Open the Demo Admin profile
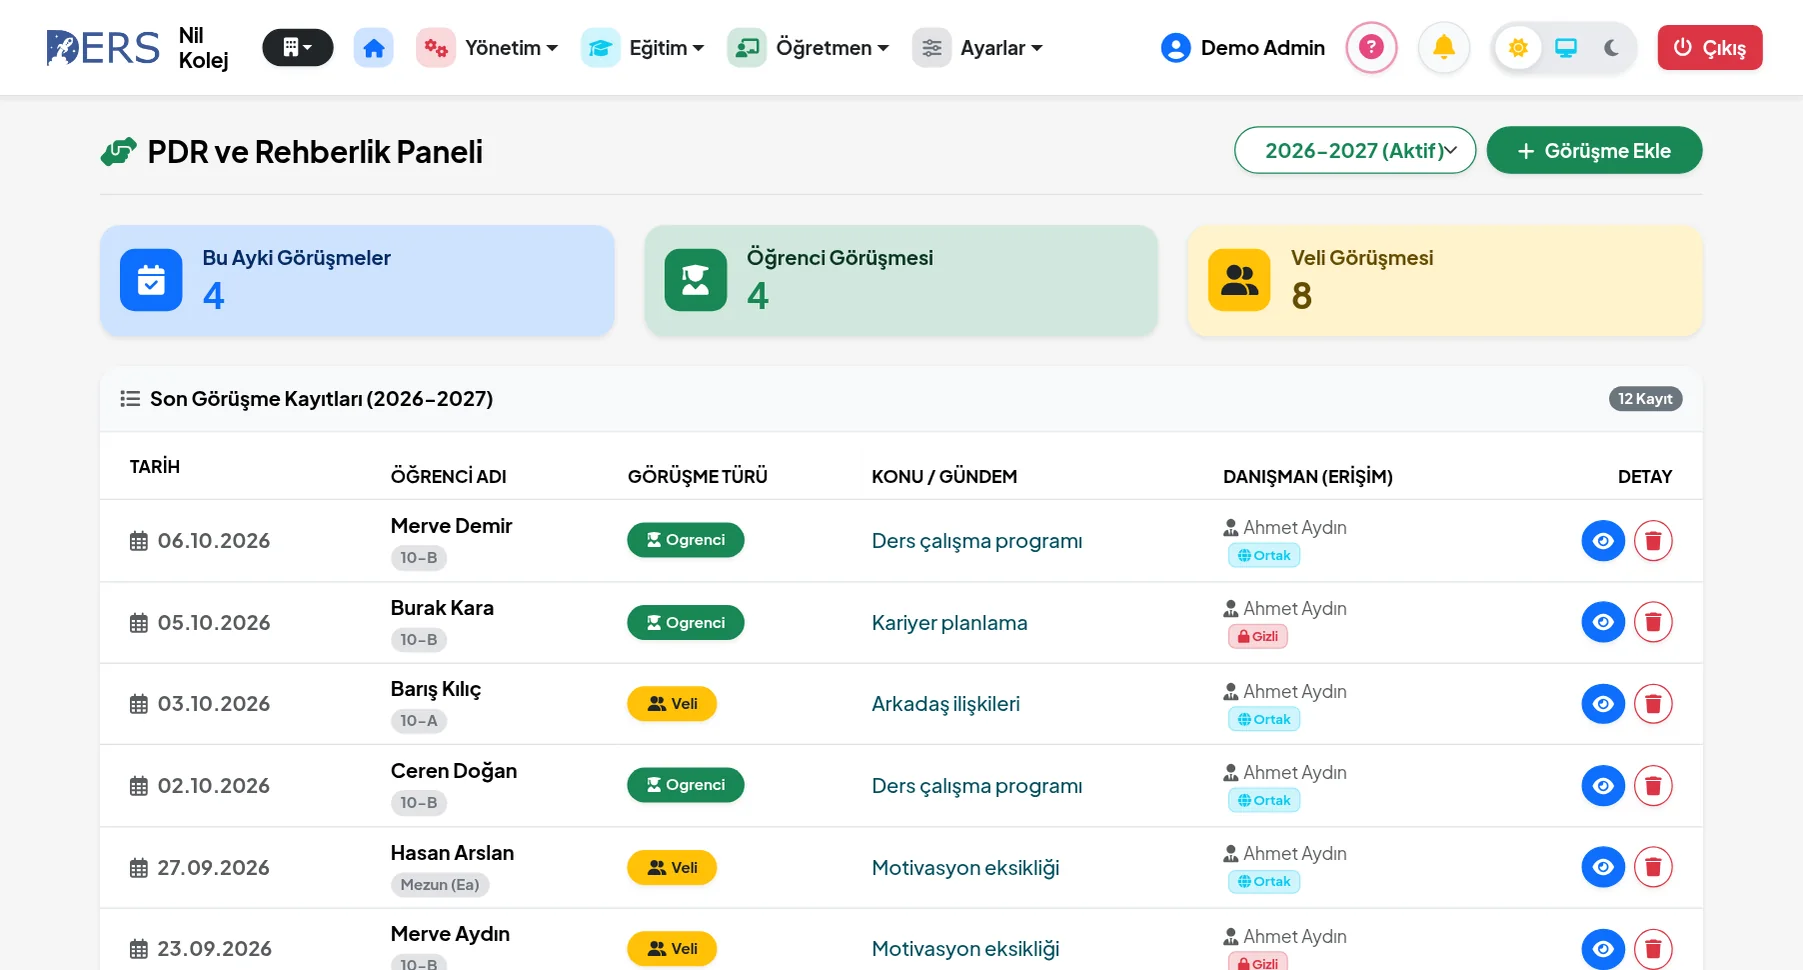The height and width of the screenshot is (970, 1803). pyautogui.click(x=1243, y=48)
